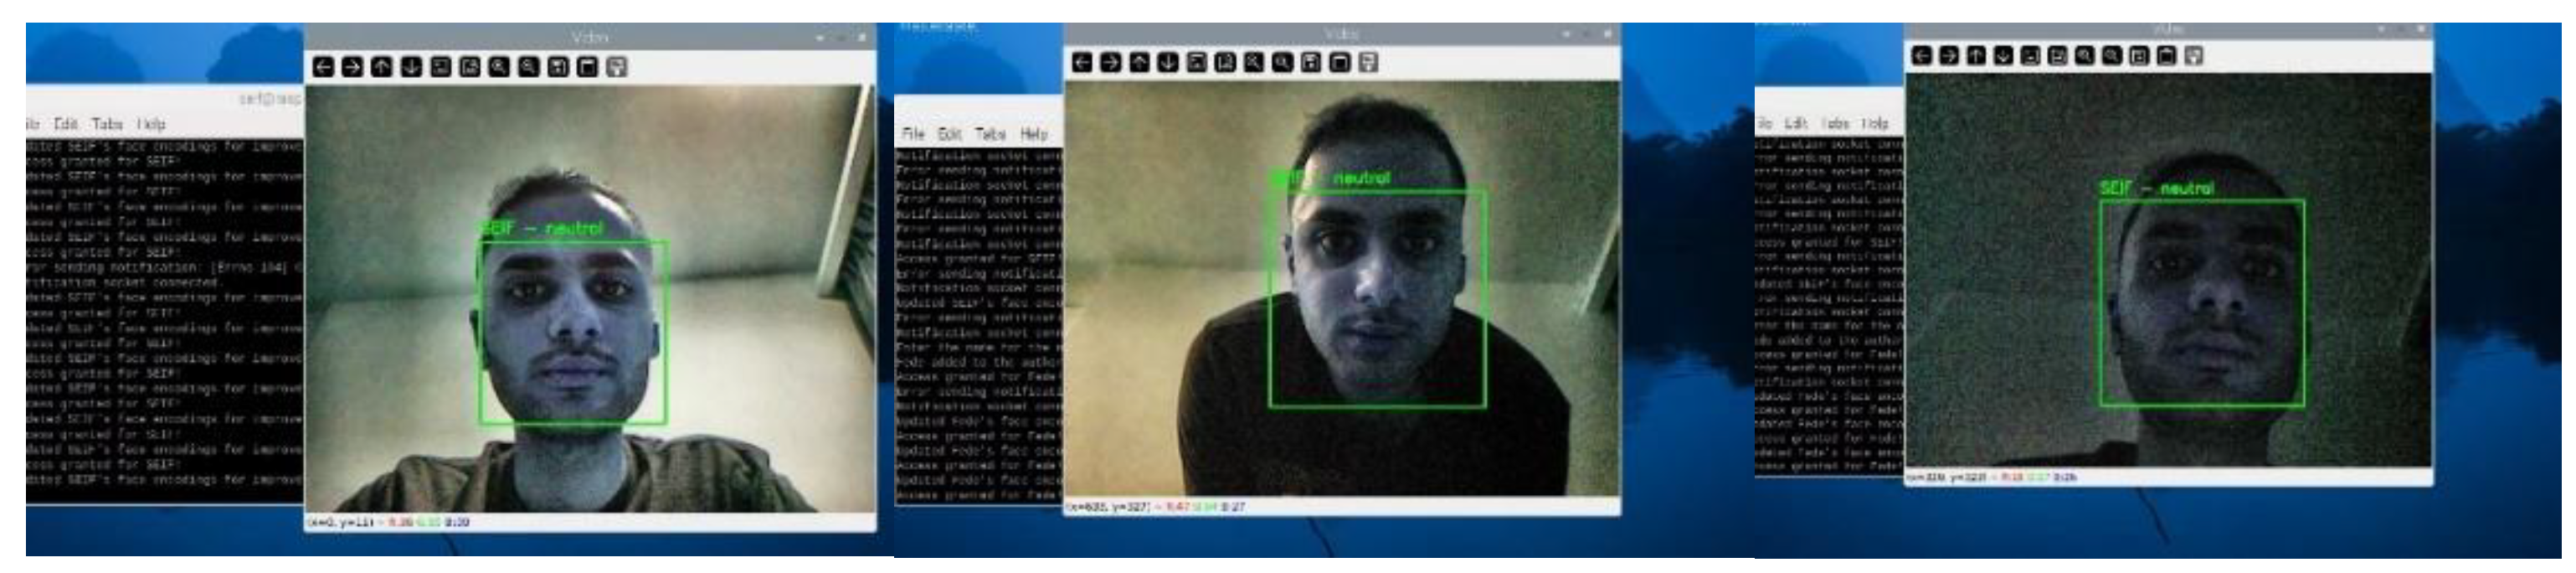Open the File menu in the middle terminal

(912, 134)
